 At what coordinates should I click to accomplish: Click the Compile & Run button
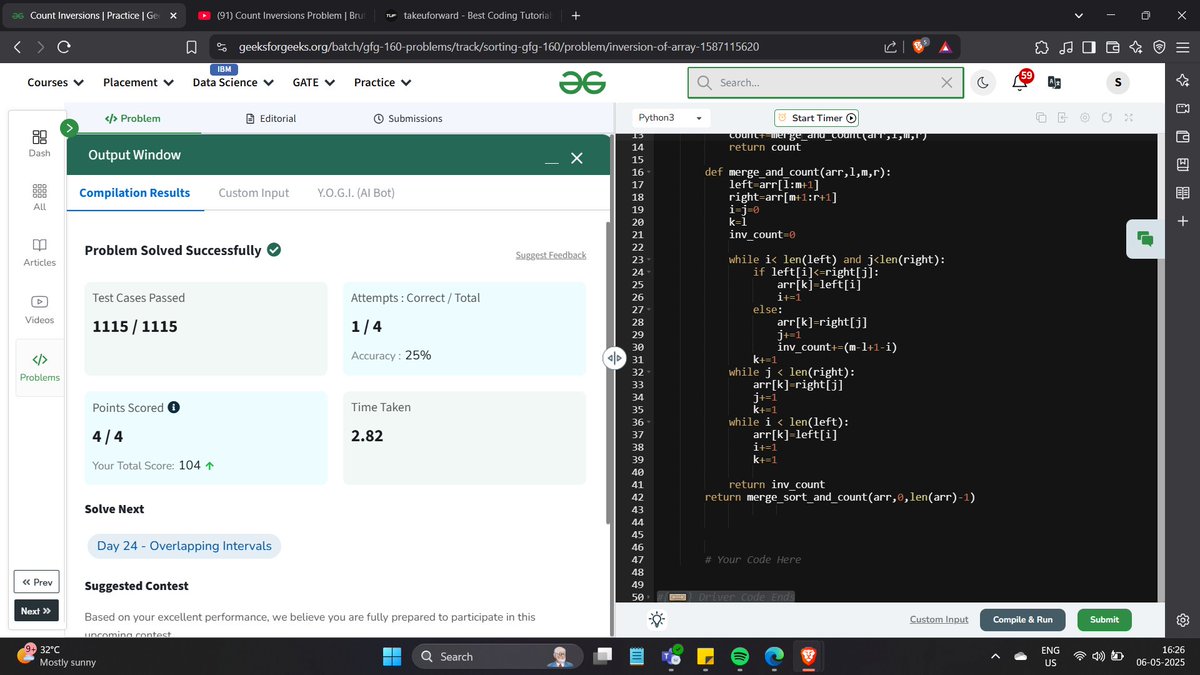pos(1022,620)
